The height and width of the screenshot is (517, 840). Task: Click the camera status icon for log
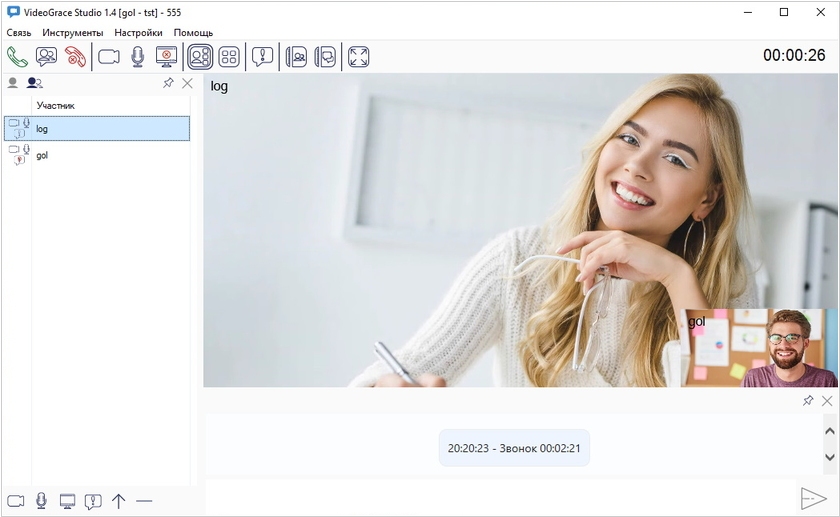coord(14,123)
